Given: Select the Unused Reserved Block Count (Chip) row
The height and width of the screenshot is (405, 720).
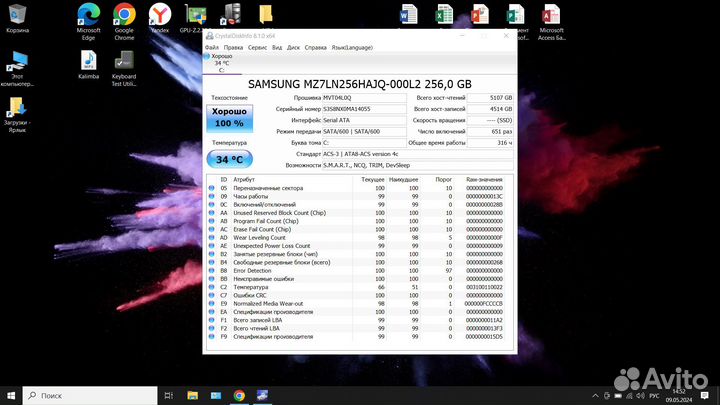Looking at the screenshot, I should pyautogui.click(x=360, y=213).
